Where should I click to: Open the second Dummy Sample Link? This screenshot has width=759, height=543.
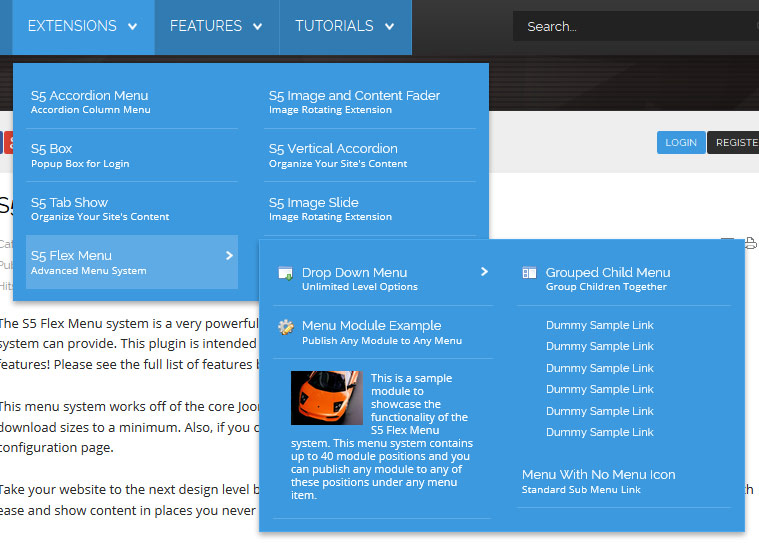[600, 347]
